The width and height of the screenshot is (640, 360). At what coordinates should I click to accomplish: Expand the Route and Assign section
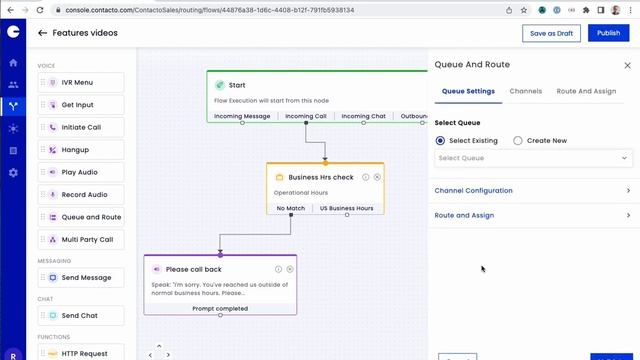(533, 215)
